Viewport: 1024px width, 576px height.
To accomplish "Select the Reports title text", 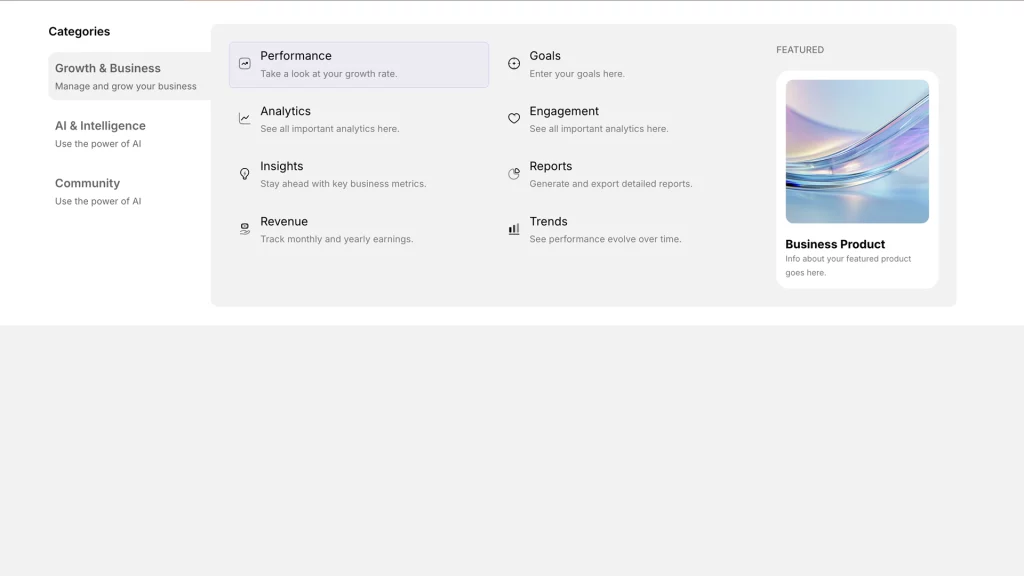I will tap(551, 166).
